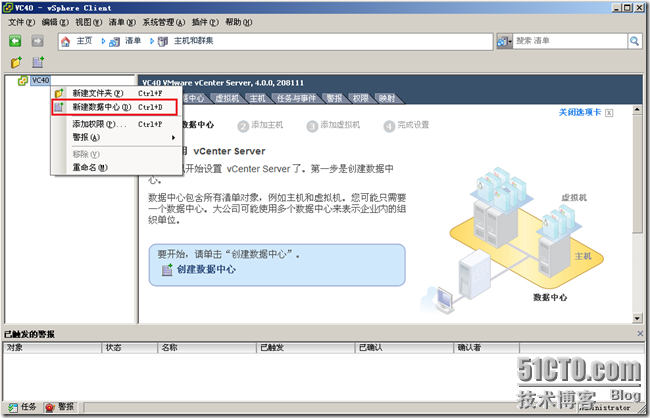Click the Home house icon in breadcrumb
Viewport: 650px width, 418px height.
65,41
